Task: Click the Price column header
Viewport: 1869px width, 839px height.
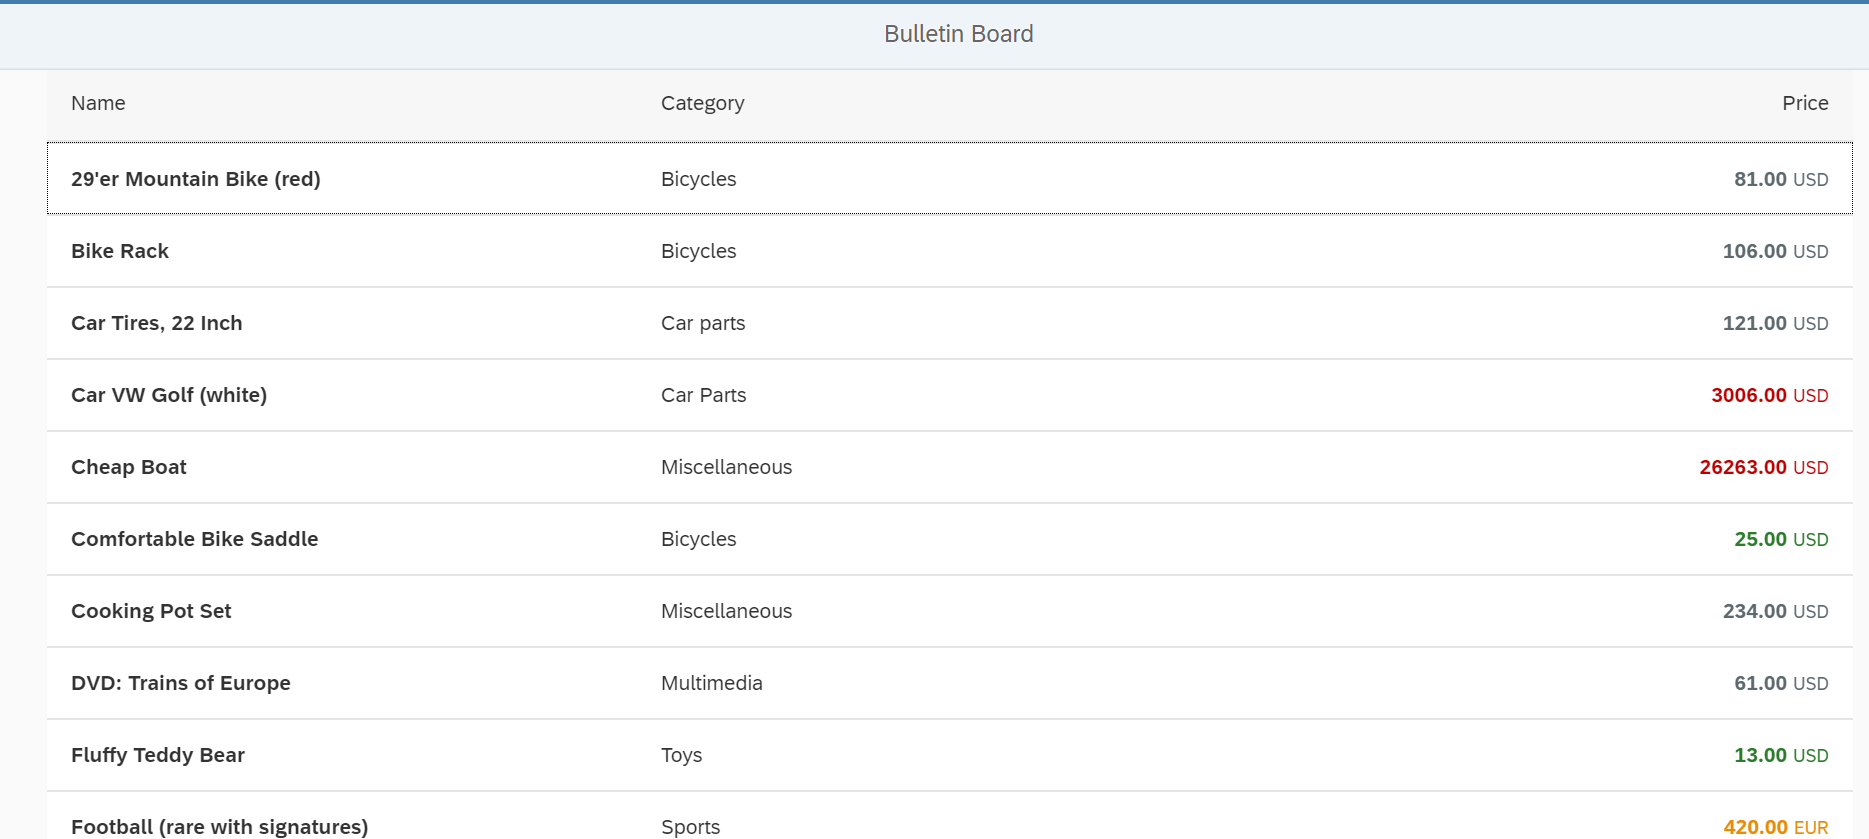Action: (1805, 103)
